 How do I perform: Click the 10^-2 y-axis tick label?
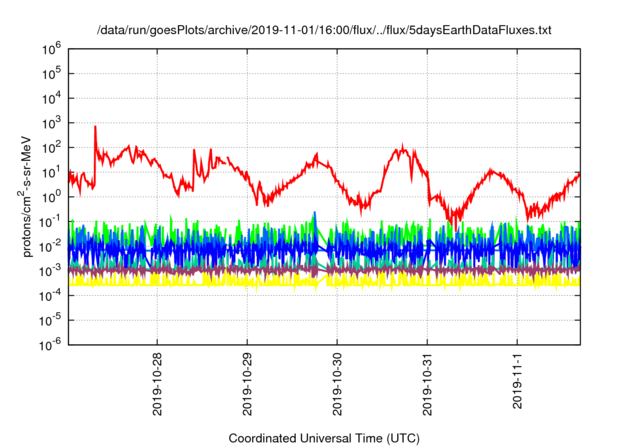(50, 246)
